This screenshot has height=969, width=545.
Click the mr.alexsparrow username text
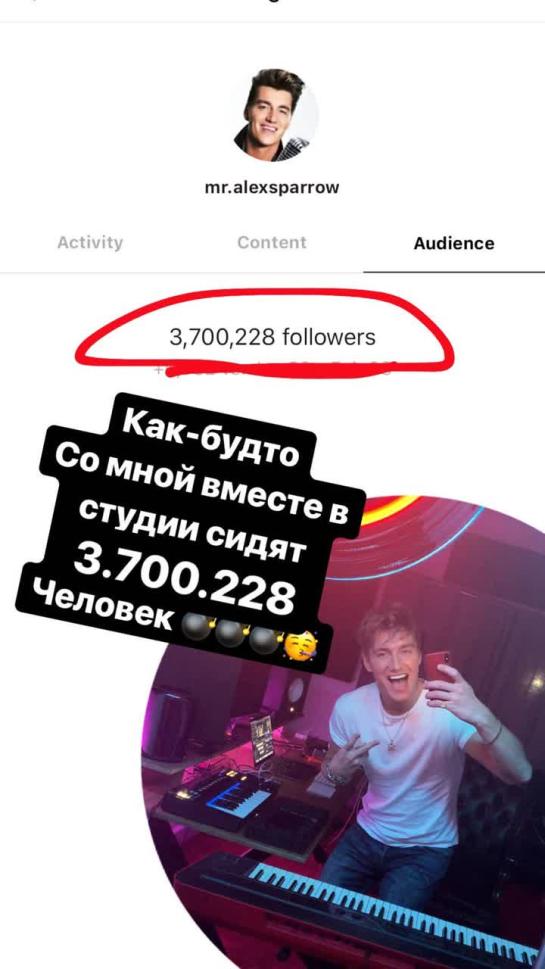click(272, 187)
